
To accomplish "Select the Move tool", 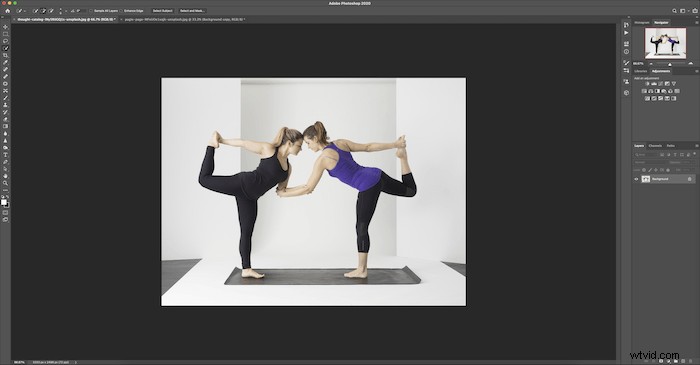I will coord(5,27).
